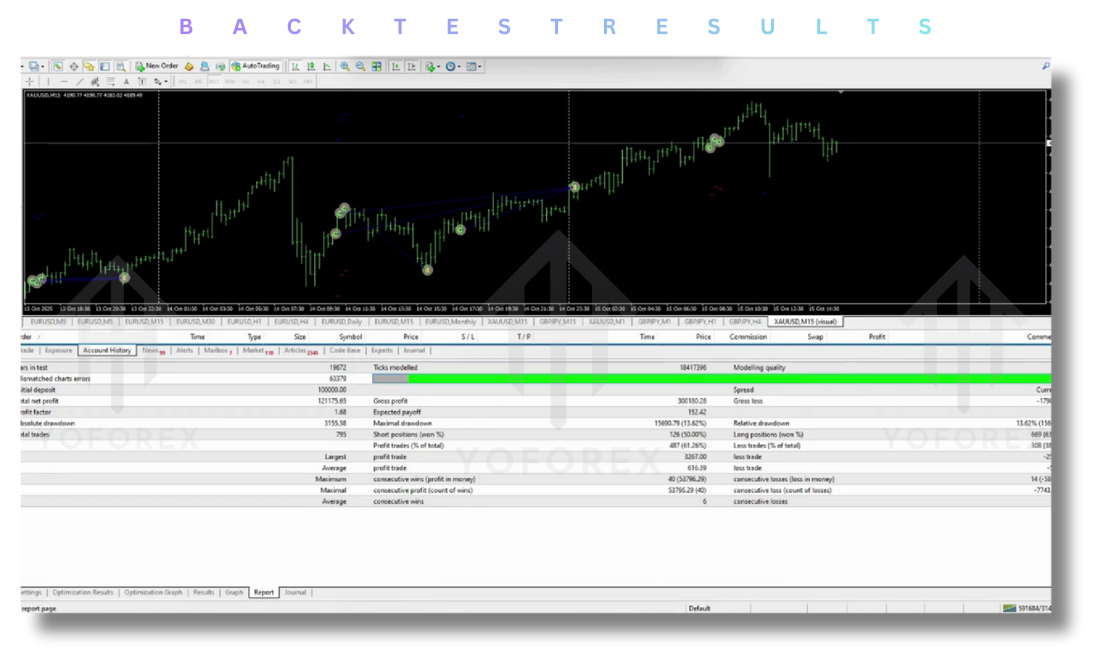Image resolution: width=1118 pixels, height=668 pixels.
Task: Switch to the Account History tab
Action: click(107, 351)
